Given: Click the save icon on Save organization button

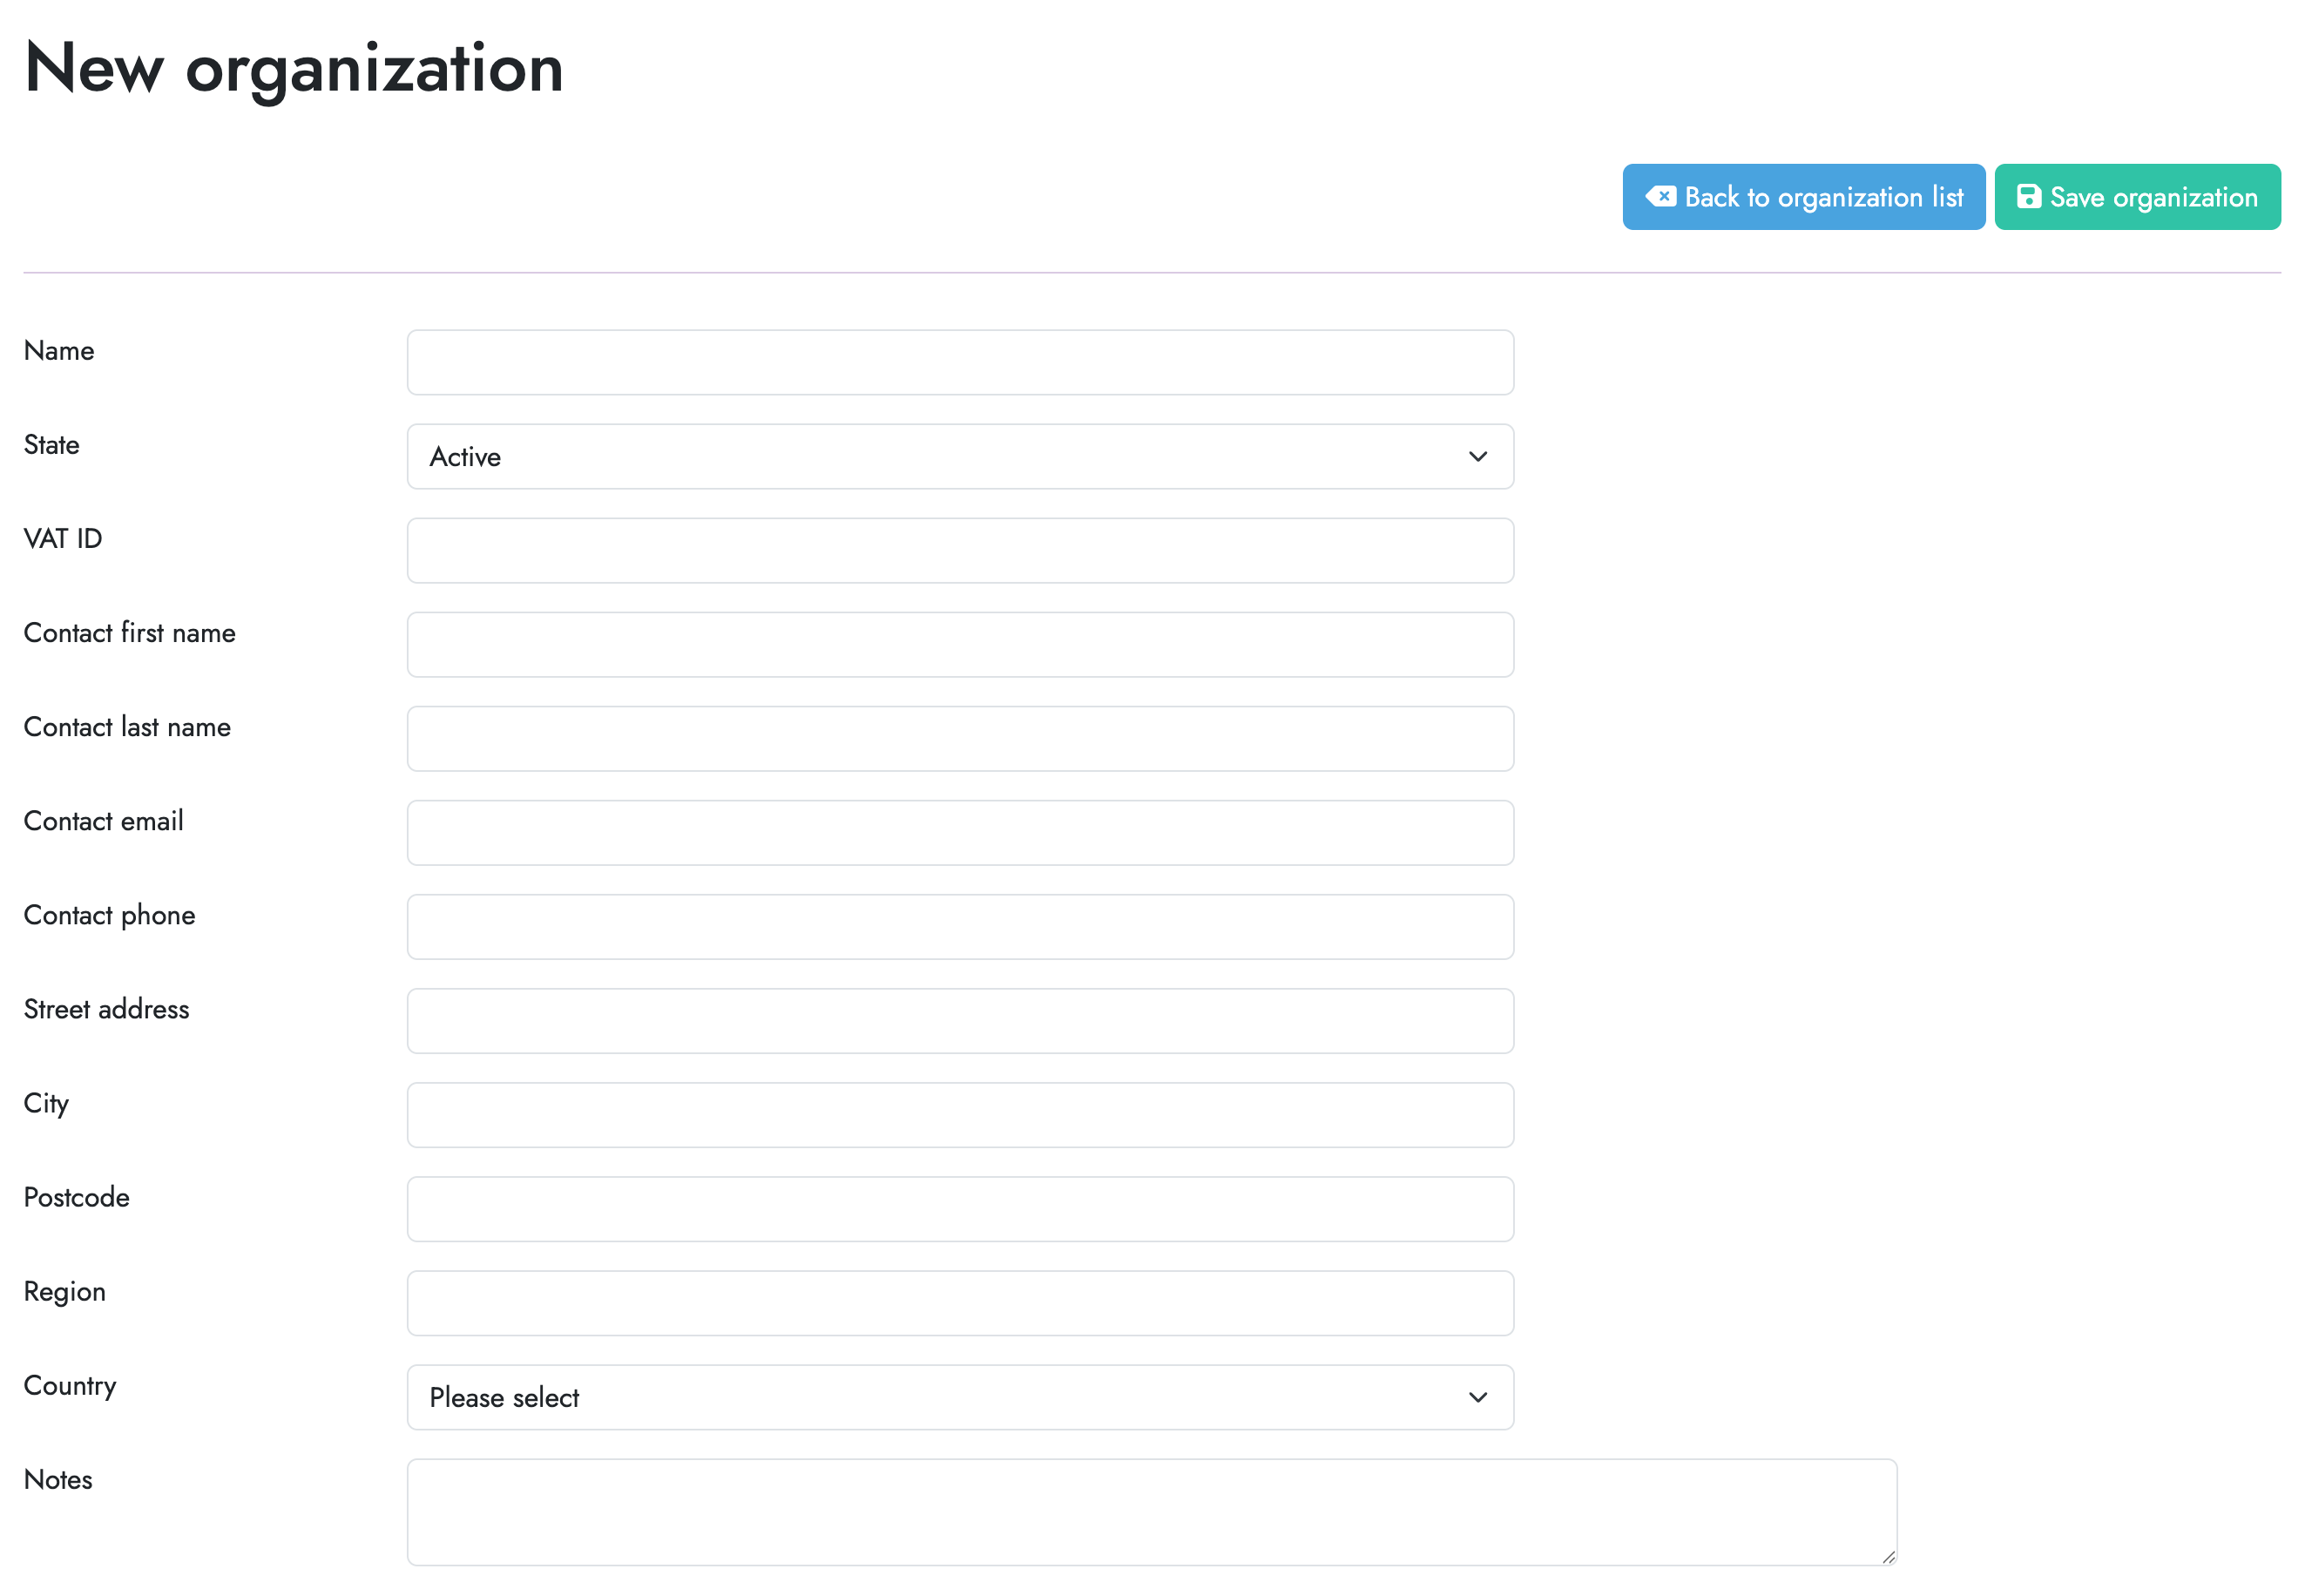Looking at the screenshot, I should 2029,197.
